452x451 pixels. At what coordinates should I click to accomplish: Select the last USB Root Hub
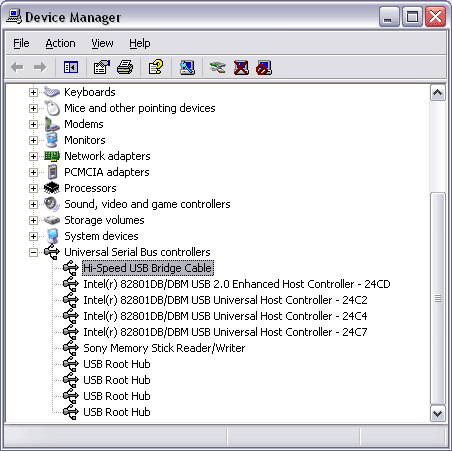click(x=117, y=412)
